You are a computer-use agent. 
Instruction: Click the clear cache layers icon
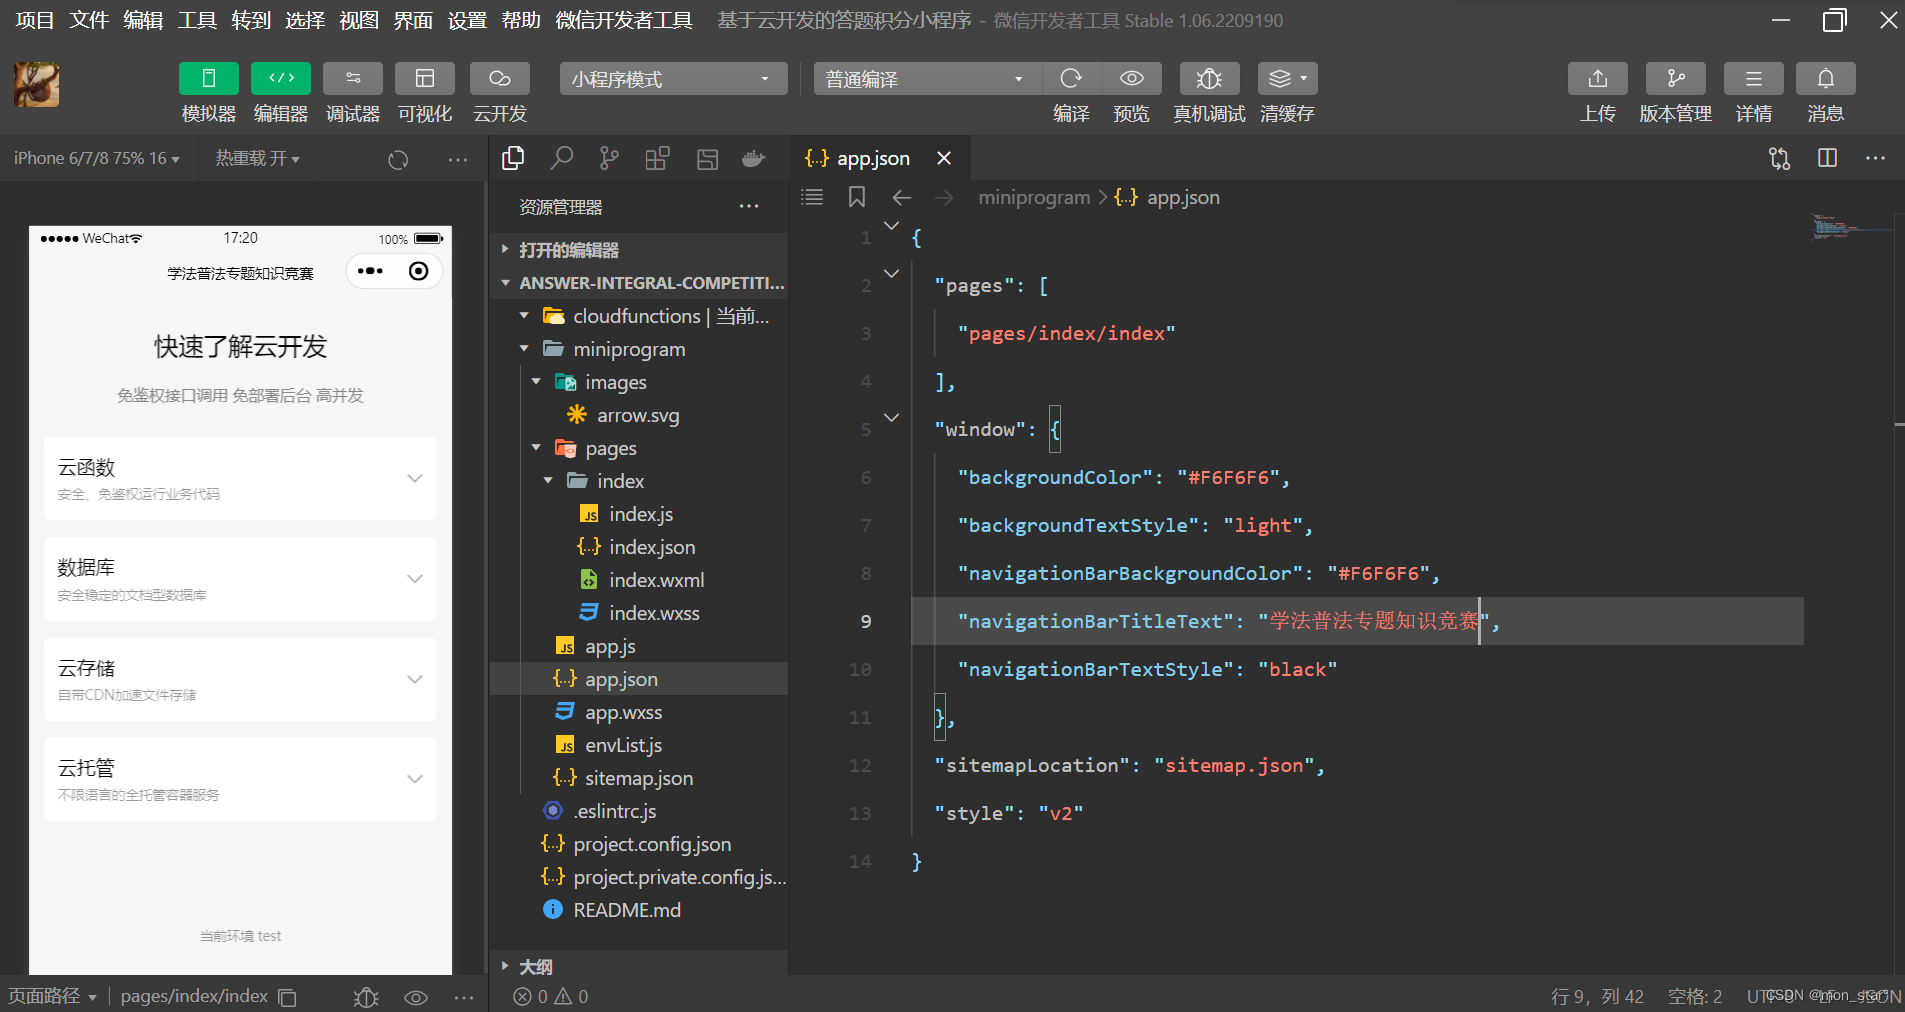tap(1287, 78)
